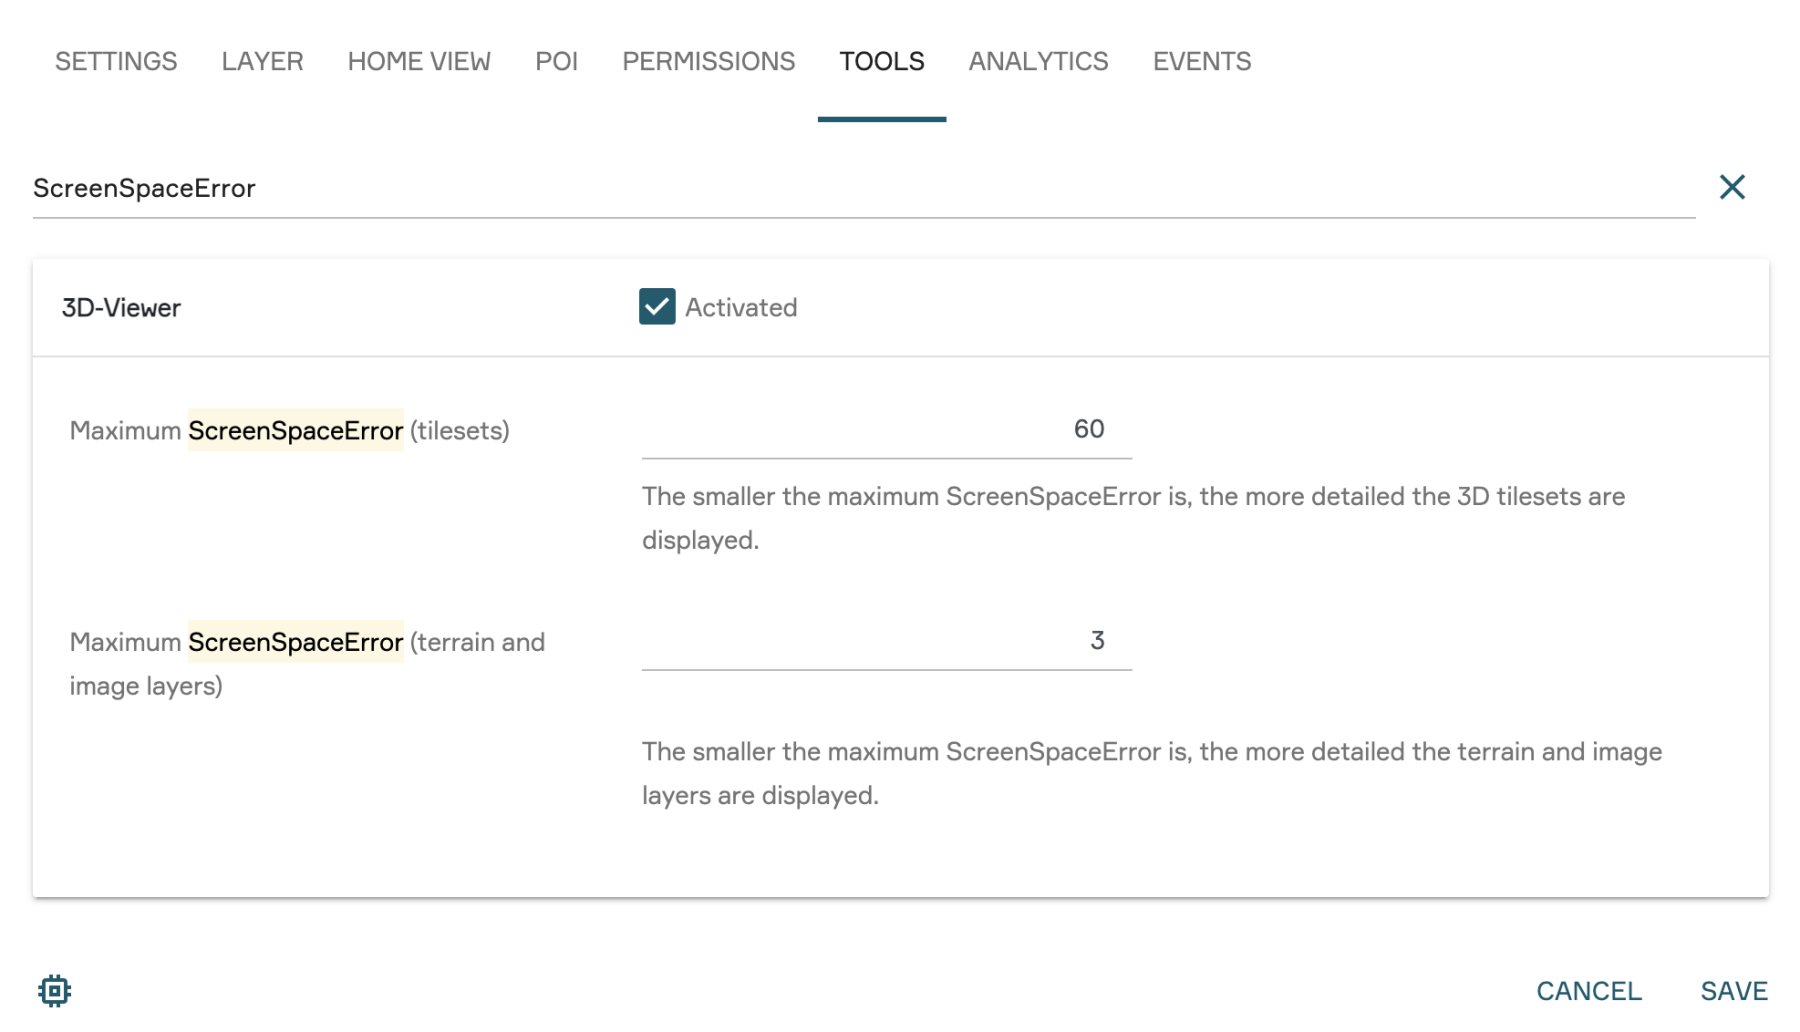Select the POI tab
The height and width of the screenshot is (1032, 1800).
click(x=556, y=62)
